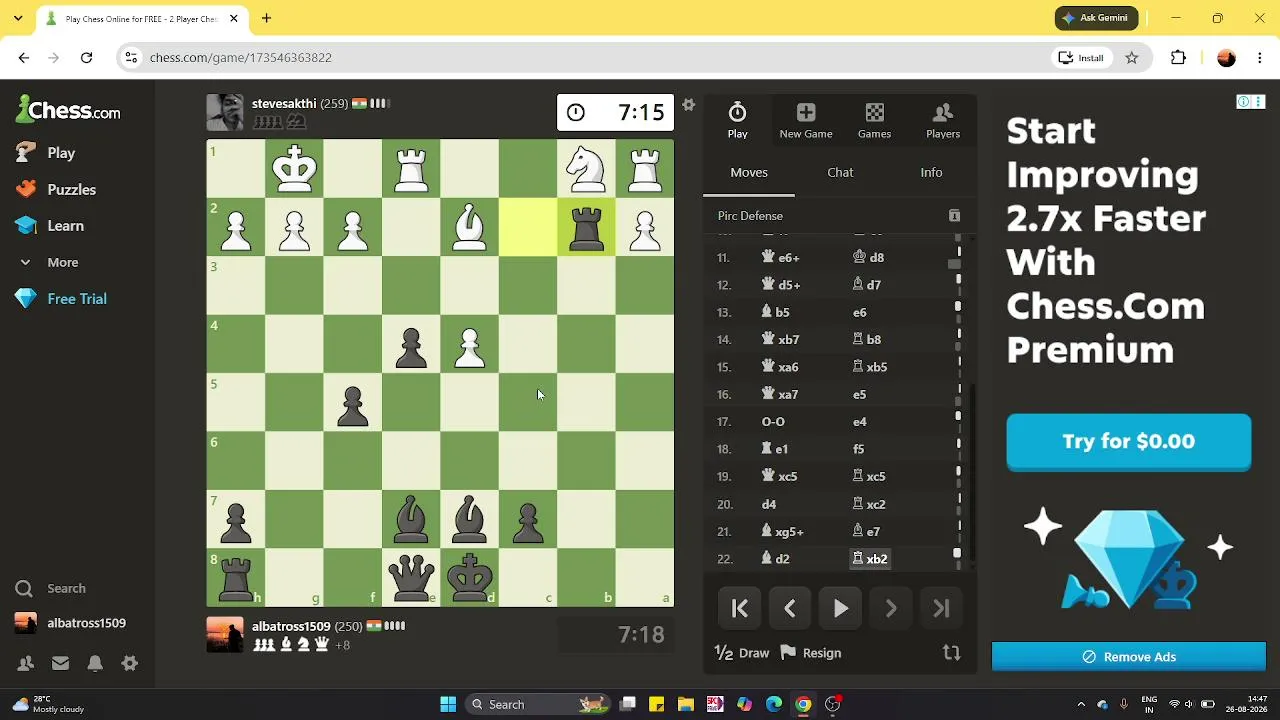Select black's move 22 xb2
This screenshot has height=720, width=1280.
[x=870, y=559]
